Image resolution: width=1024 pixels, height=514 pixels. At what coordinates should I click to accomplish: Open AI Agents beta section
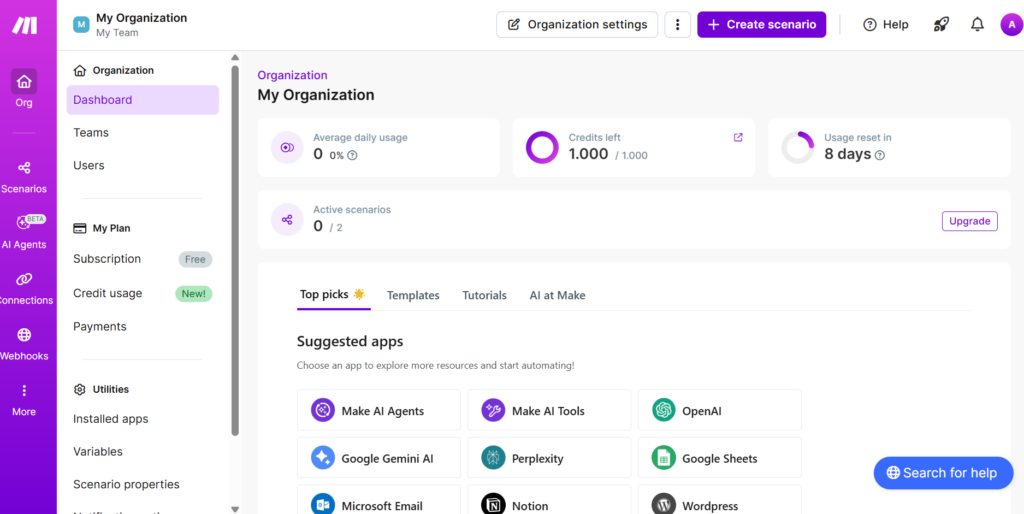point(24,233)
